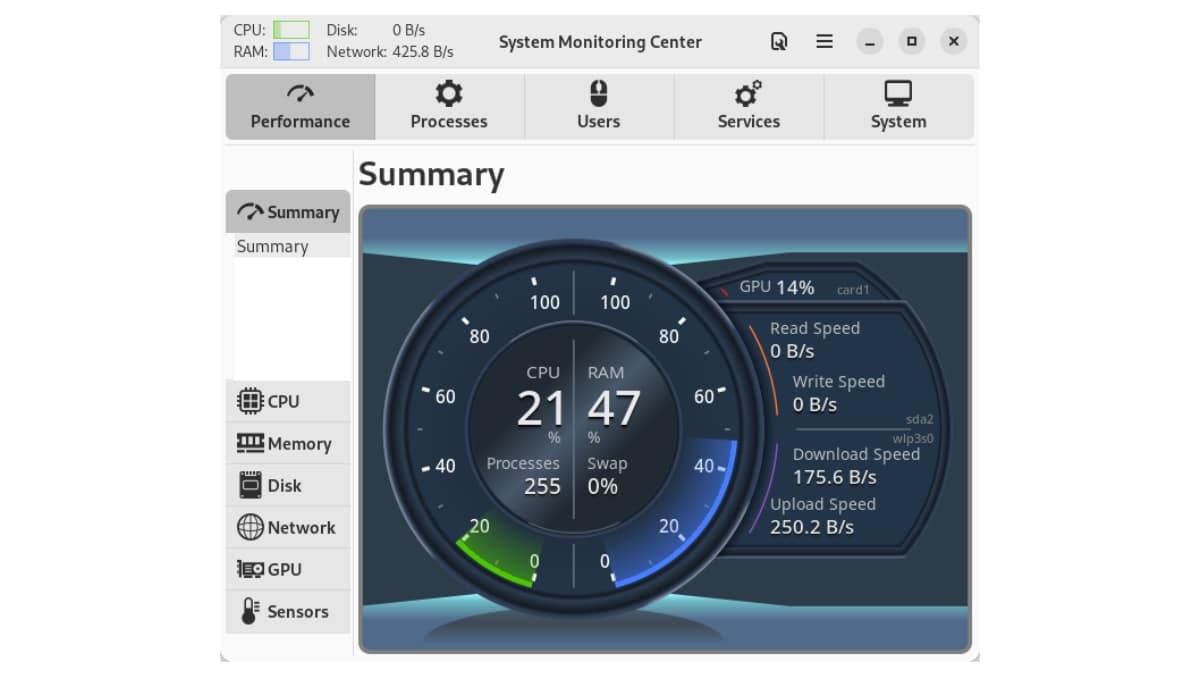1200x675 pixels.
Task: Collapse the Summary sidebar section
Action: tap(288, 212)
